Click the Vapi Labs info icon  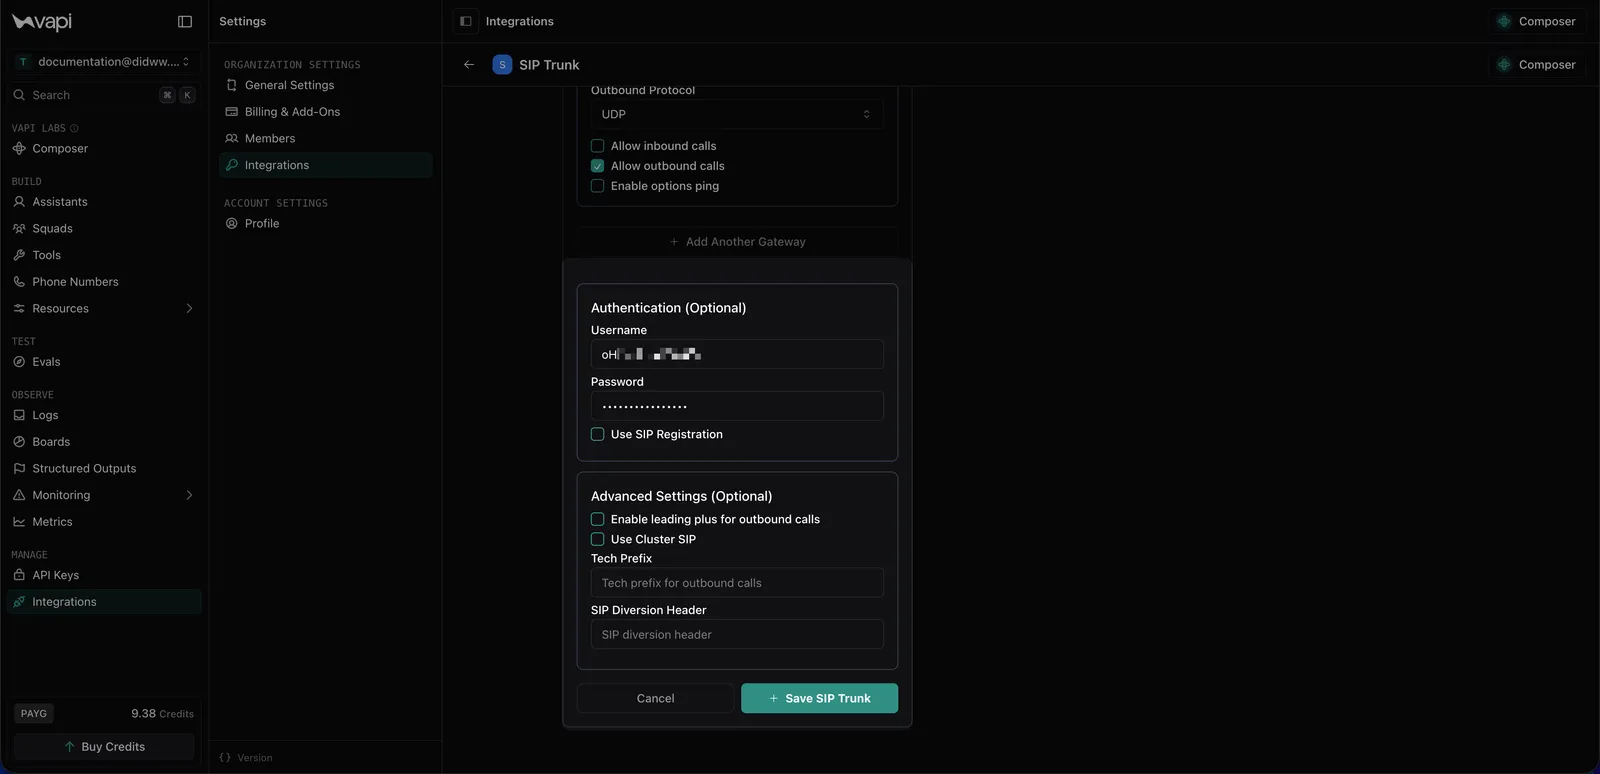[74, 128]
